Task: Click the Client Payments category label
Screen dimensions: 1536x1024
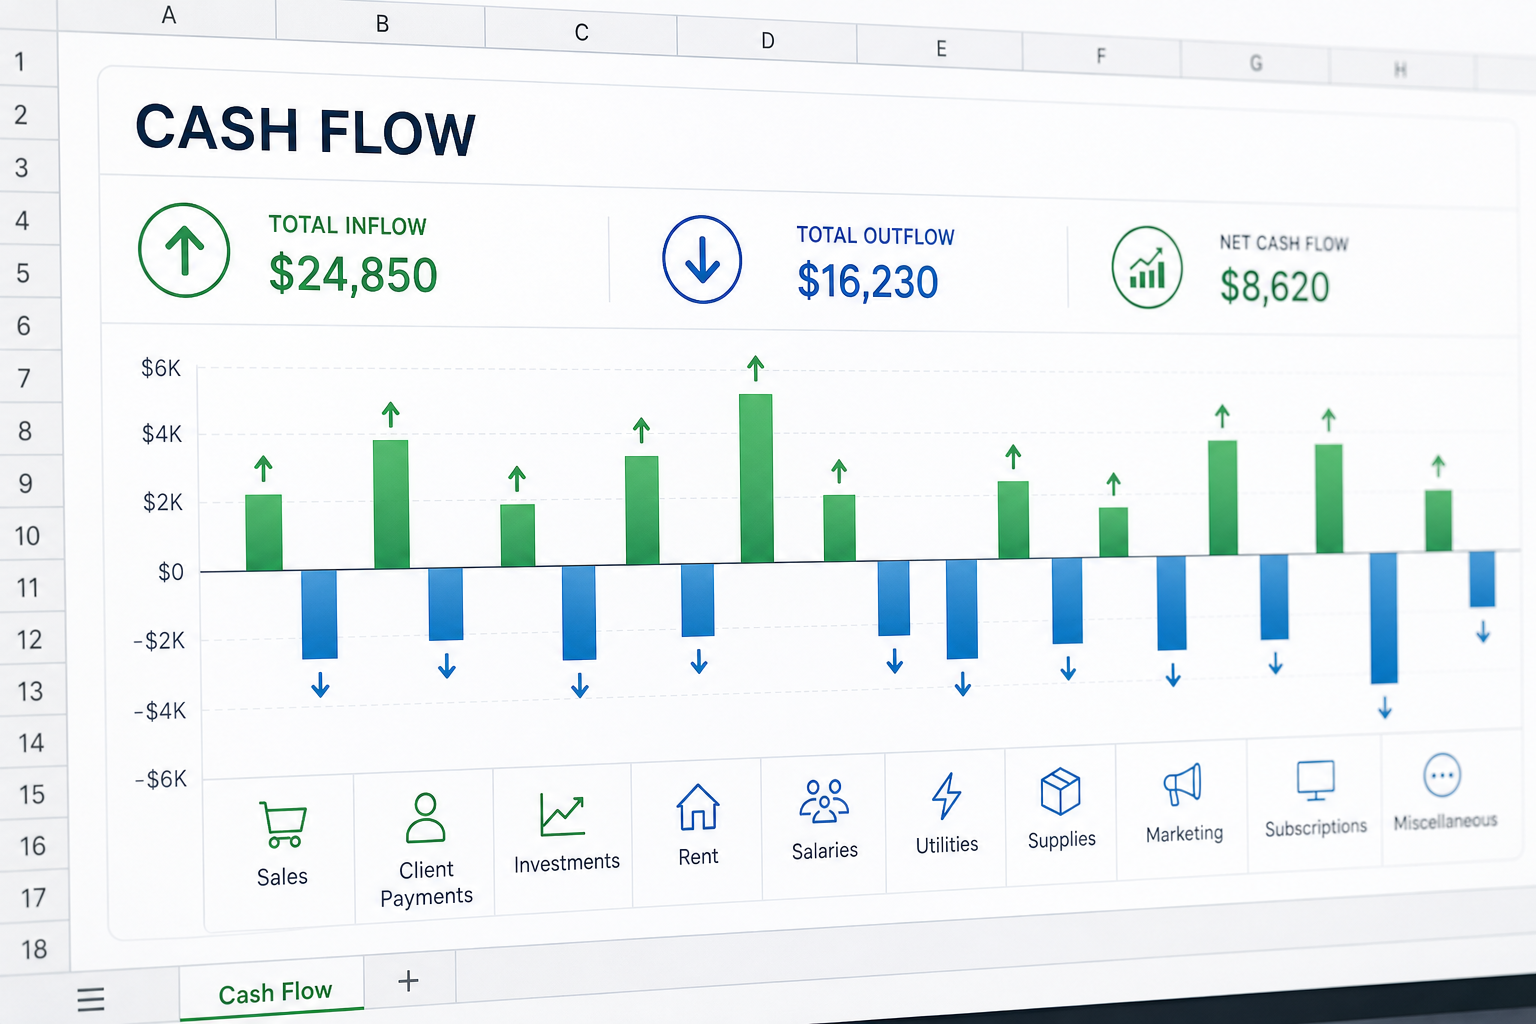Action: pyautogui.click(x=426, y=884)
